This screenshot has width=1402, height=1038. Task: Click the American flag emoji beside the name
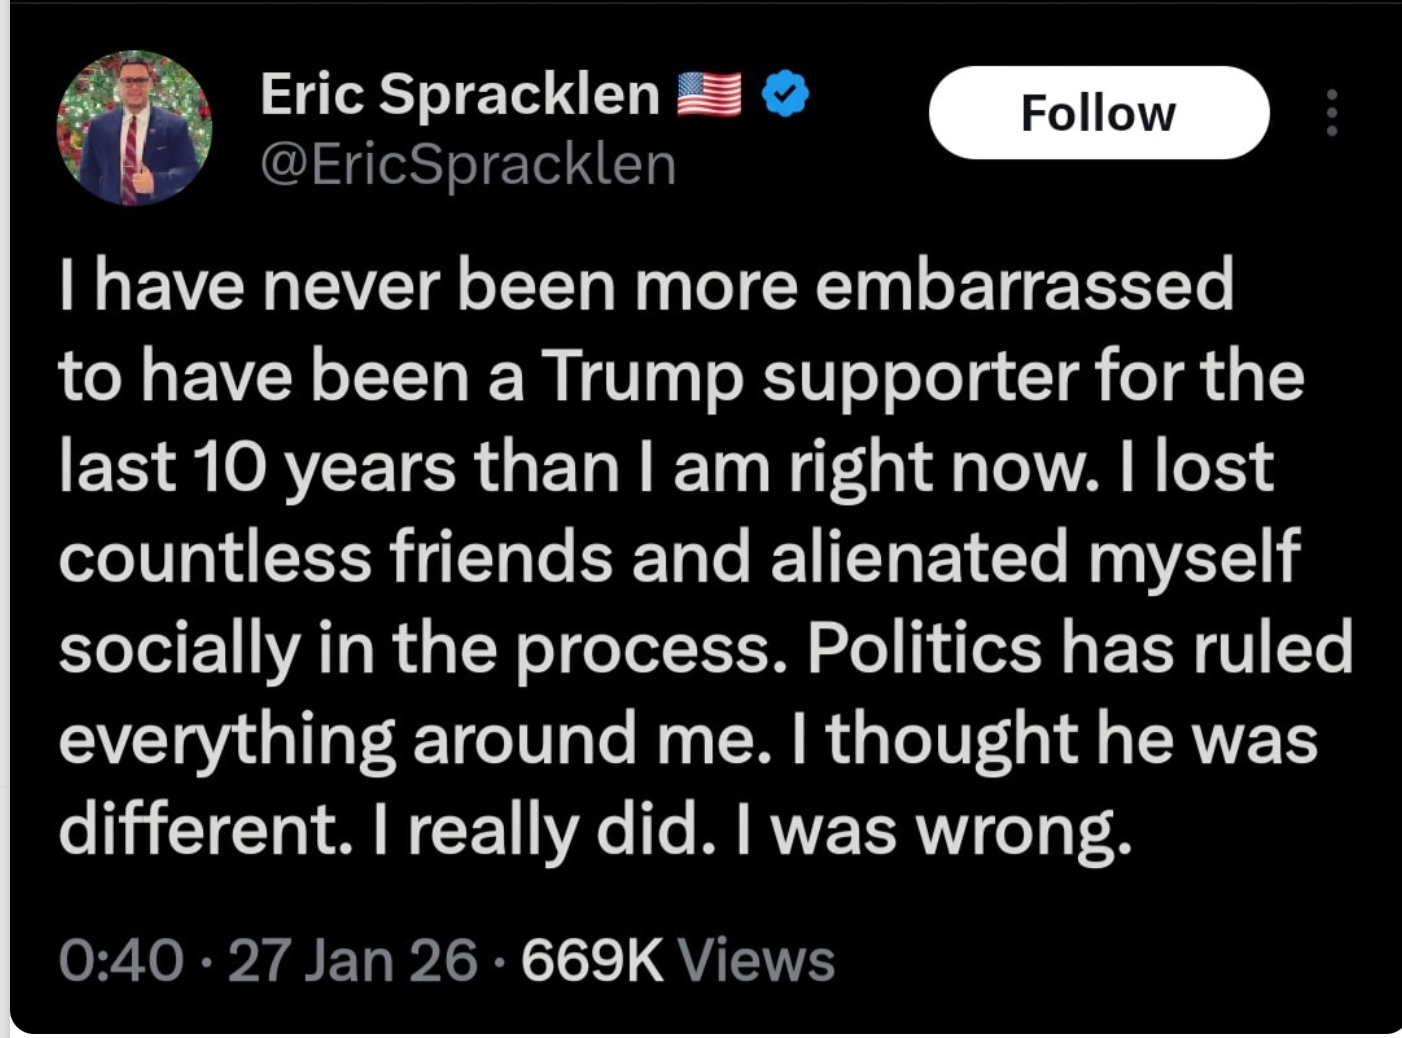coord(709,95)
